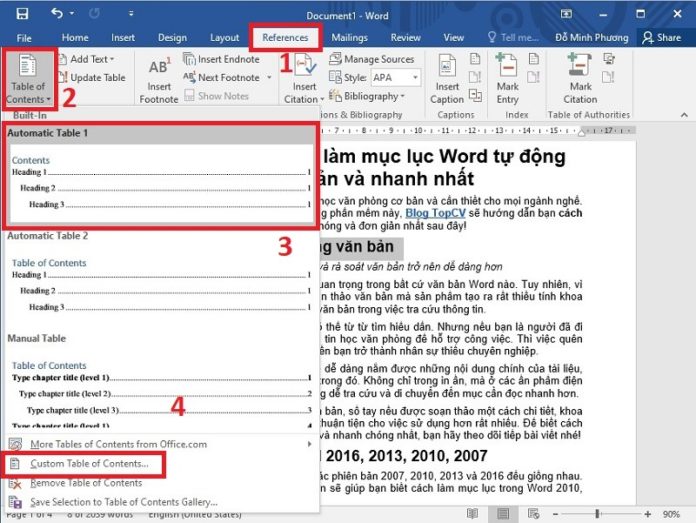
Task: Click the Next Footnote button
Action: (x=221, y=78)
